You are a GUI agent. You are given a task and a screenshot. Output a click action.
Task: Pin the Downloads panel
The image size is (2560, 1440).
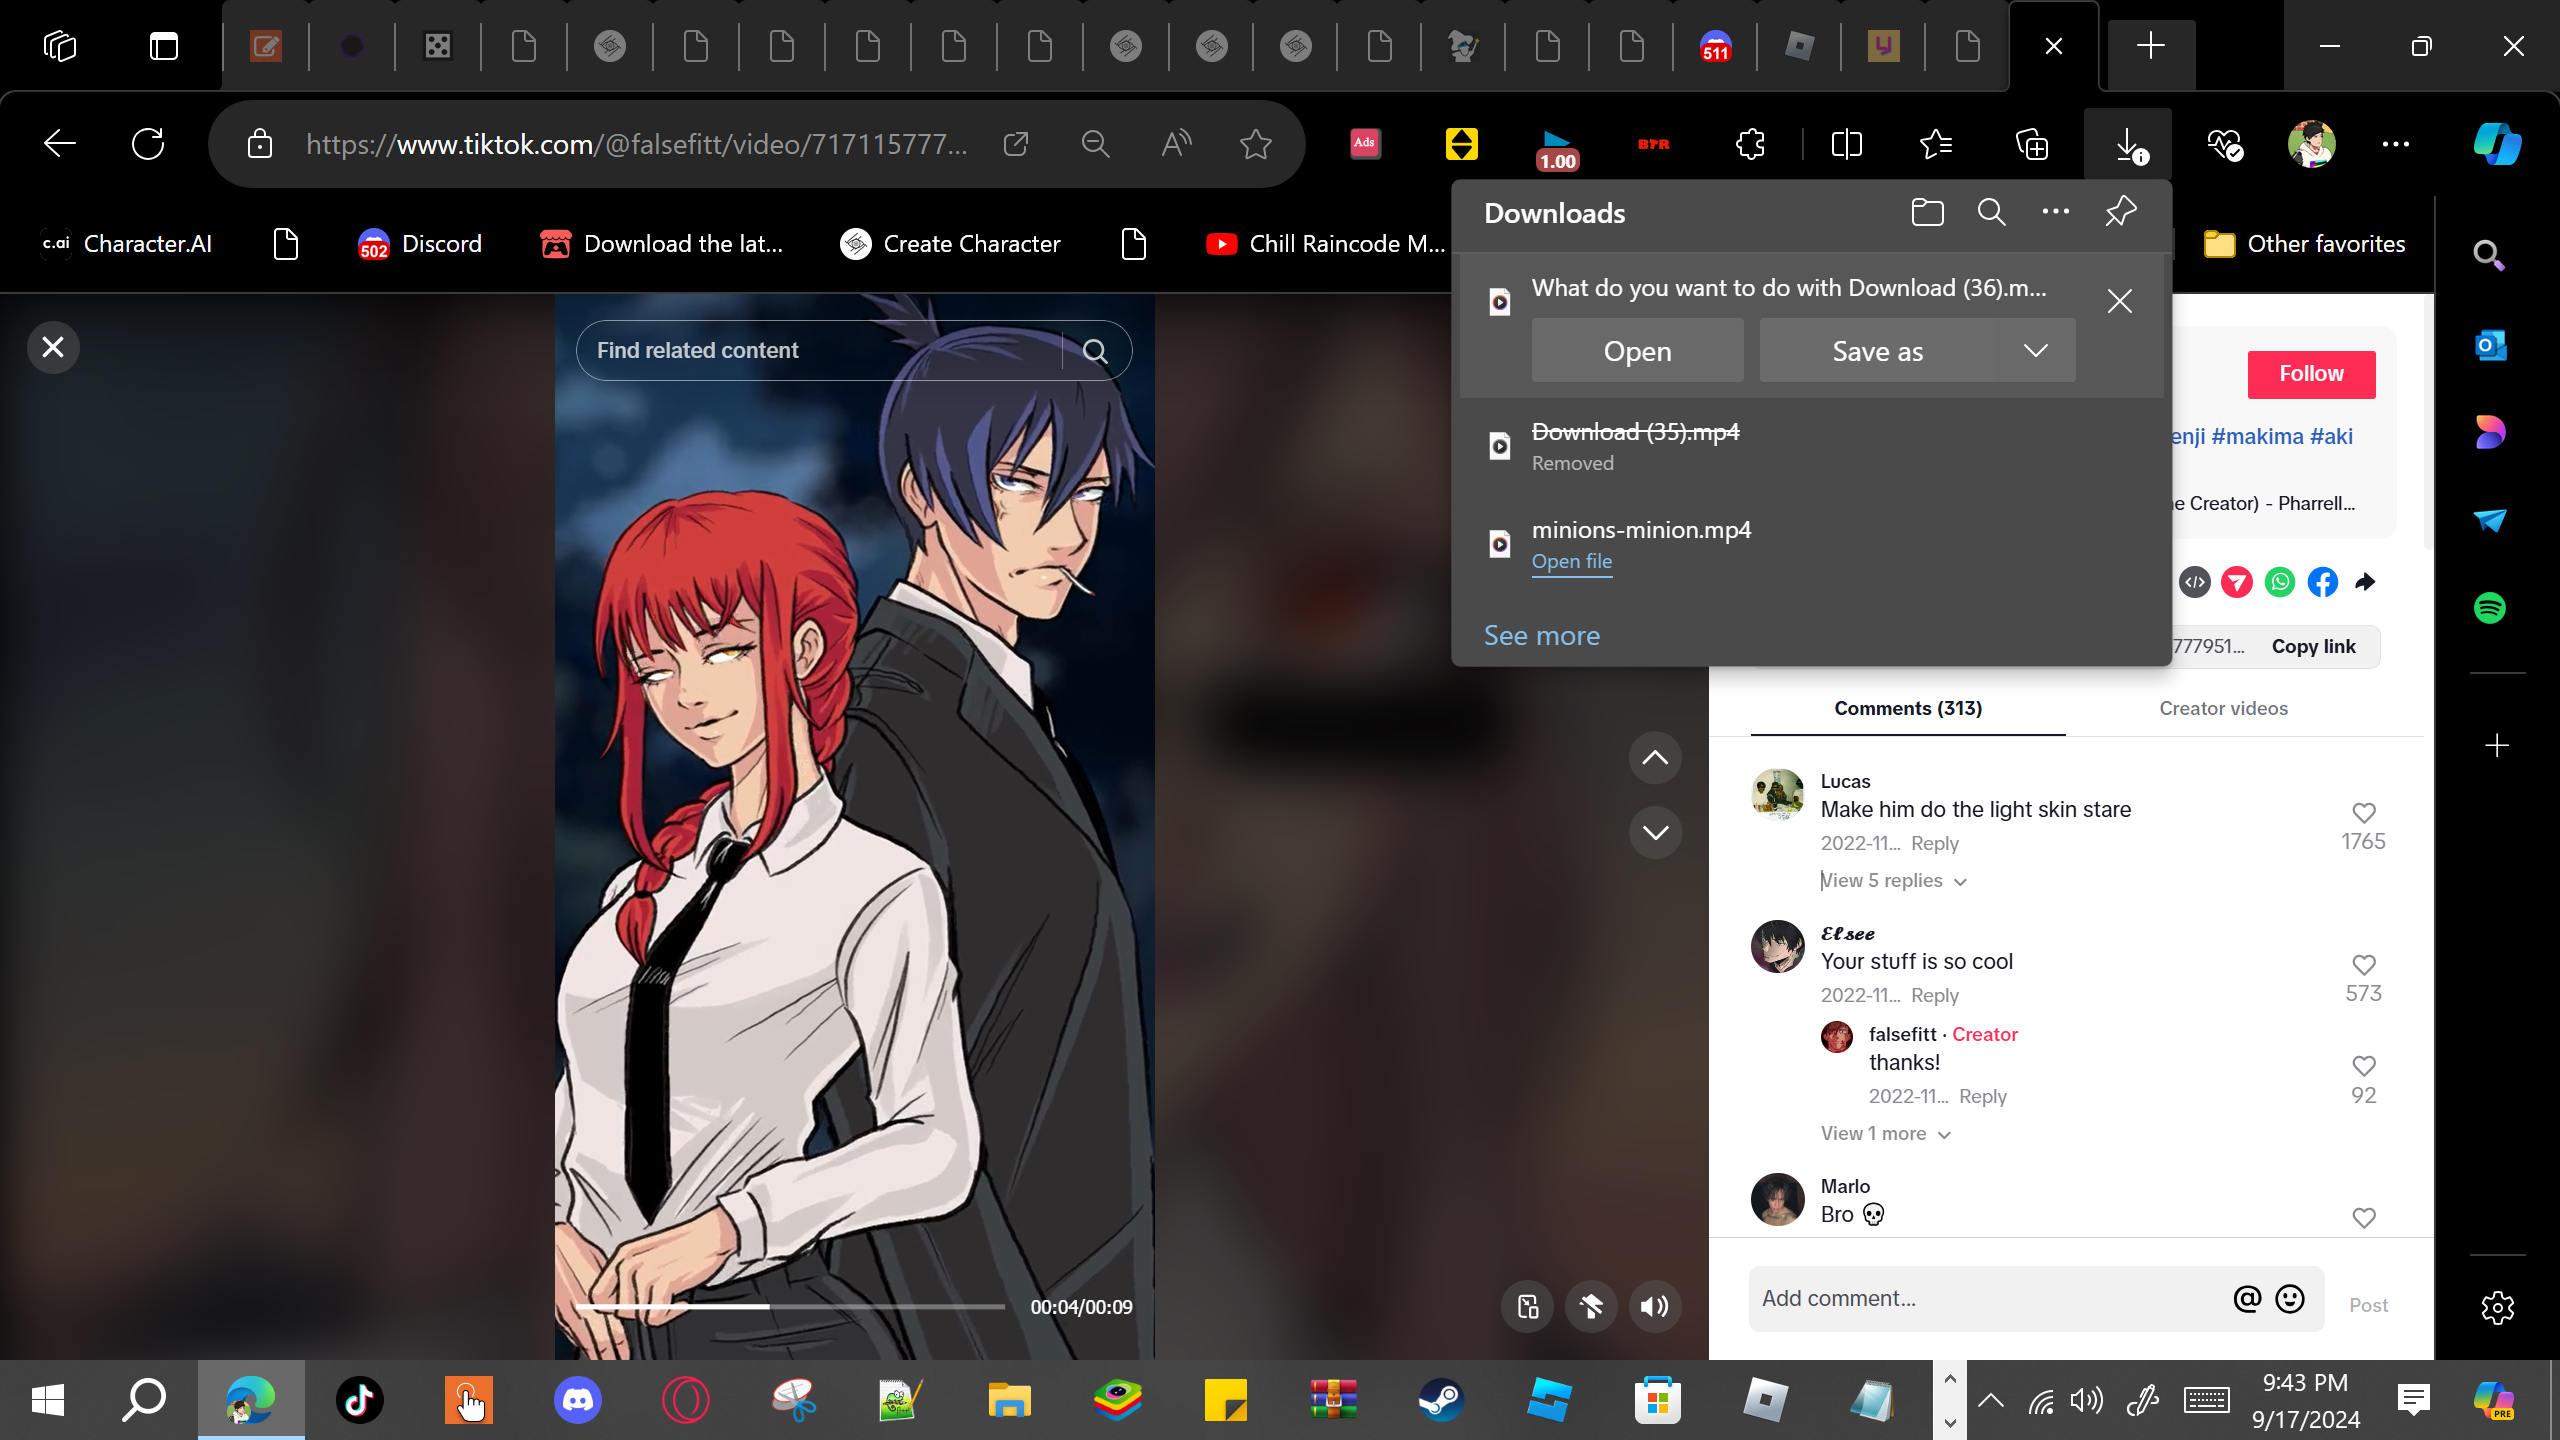coord(2120,212)
